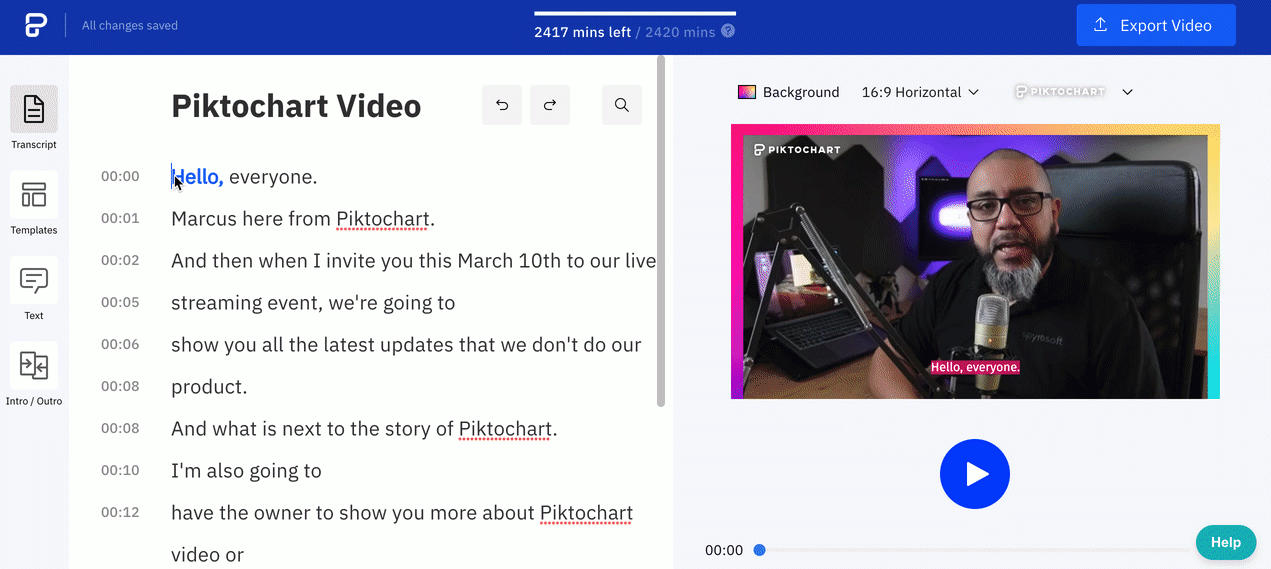This screenshot has height=569, width=1271.
Task: Click the 00:00 playback time label
Action: (x=724, y=550)
